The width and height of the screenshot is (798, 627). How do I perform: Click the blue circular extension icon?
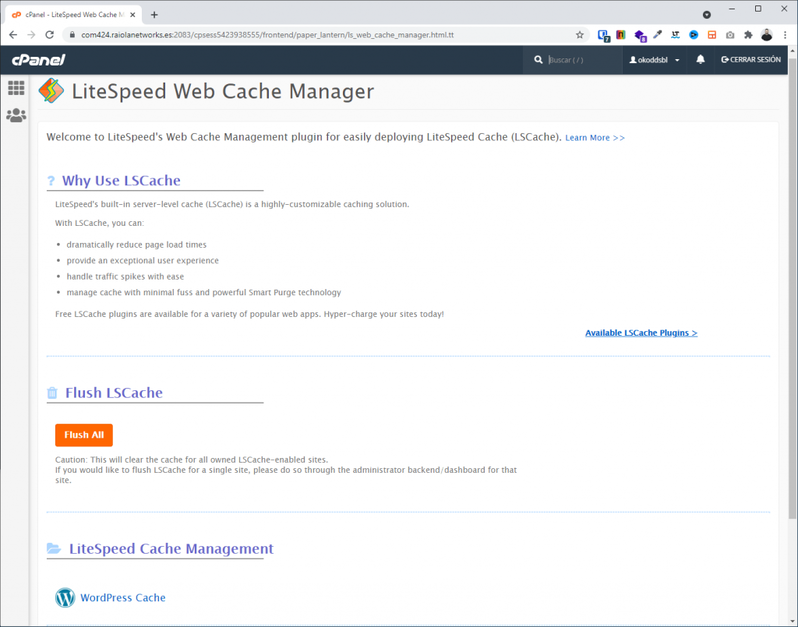[x=694, y=35]
